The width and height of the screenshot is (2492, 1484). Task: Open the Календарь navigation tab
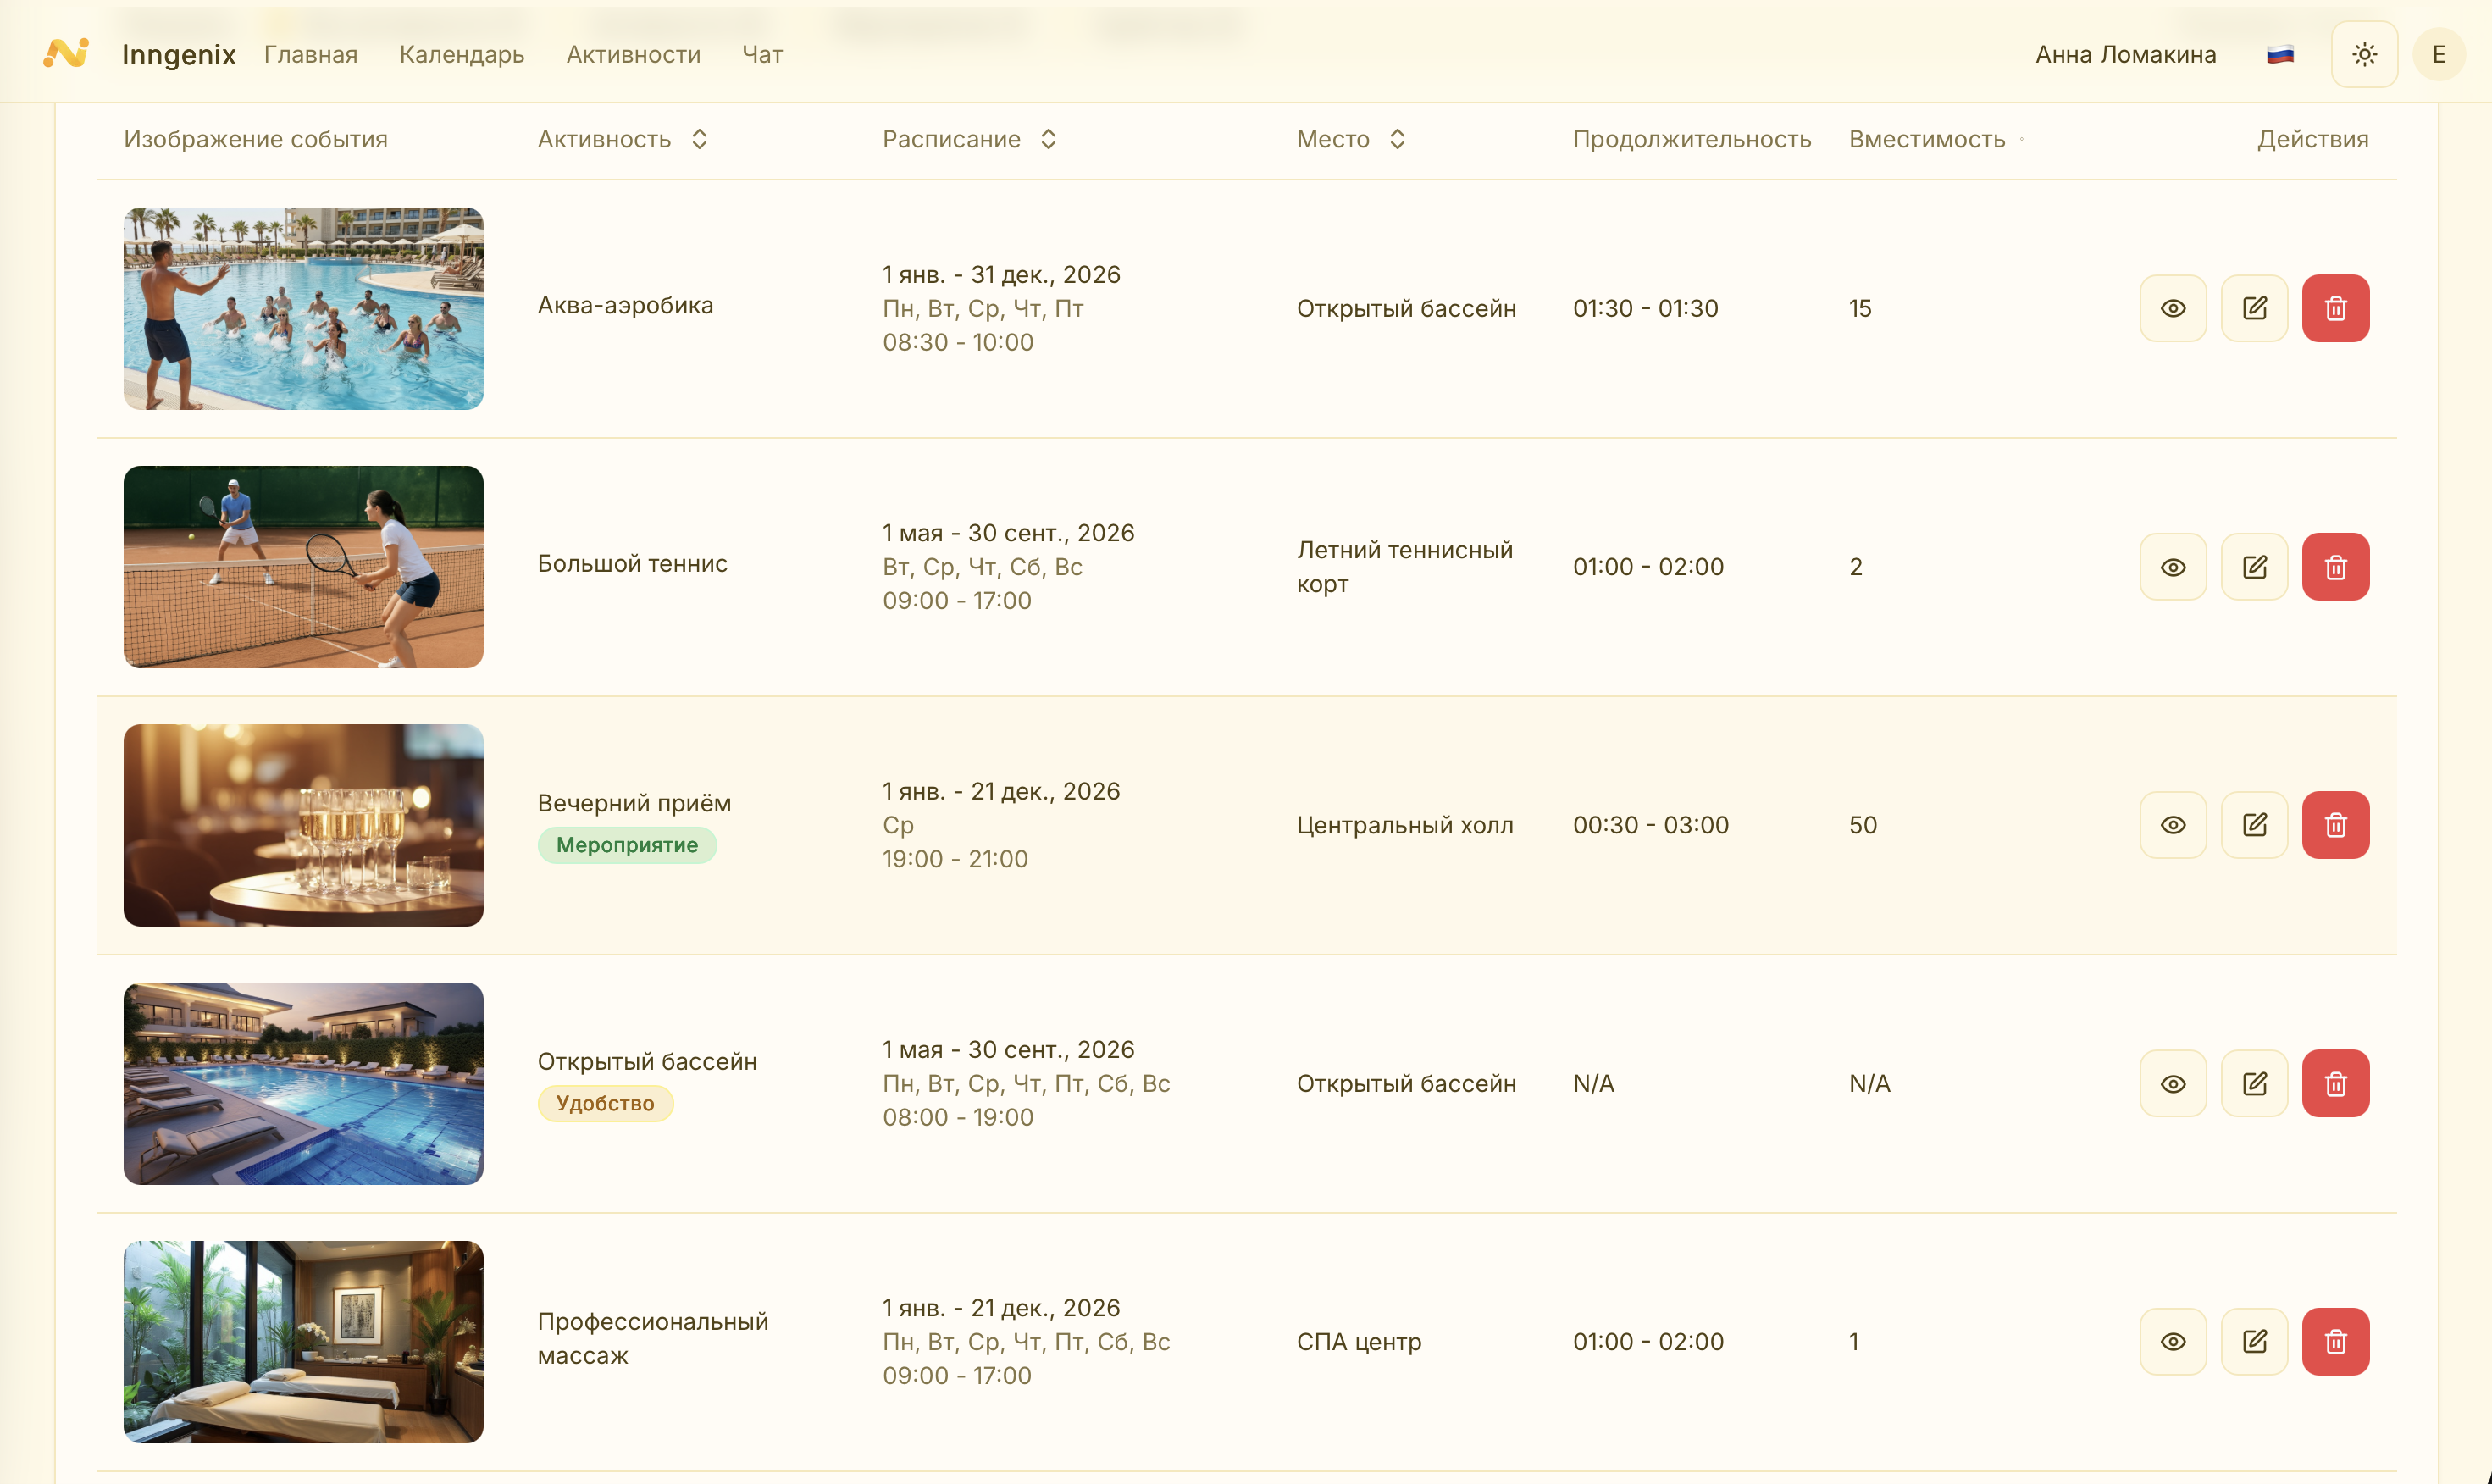click(x=462, y=54)
